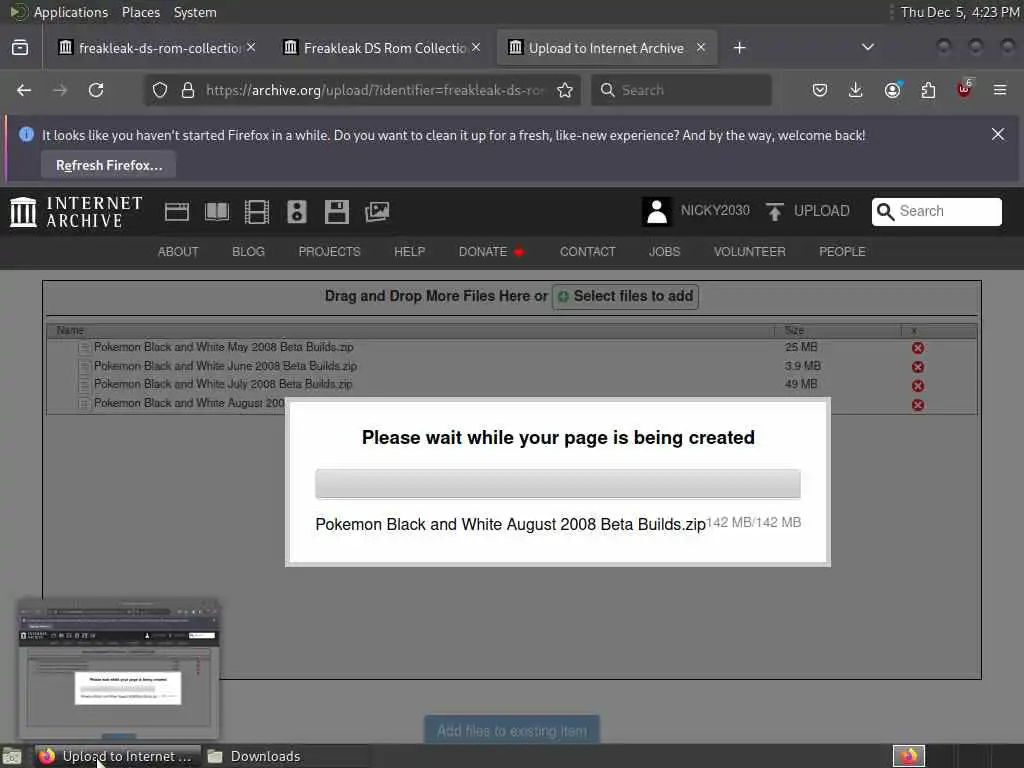
Task: Open the Texts book icon
Action: [217, 212]
